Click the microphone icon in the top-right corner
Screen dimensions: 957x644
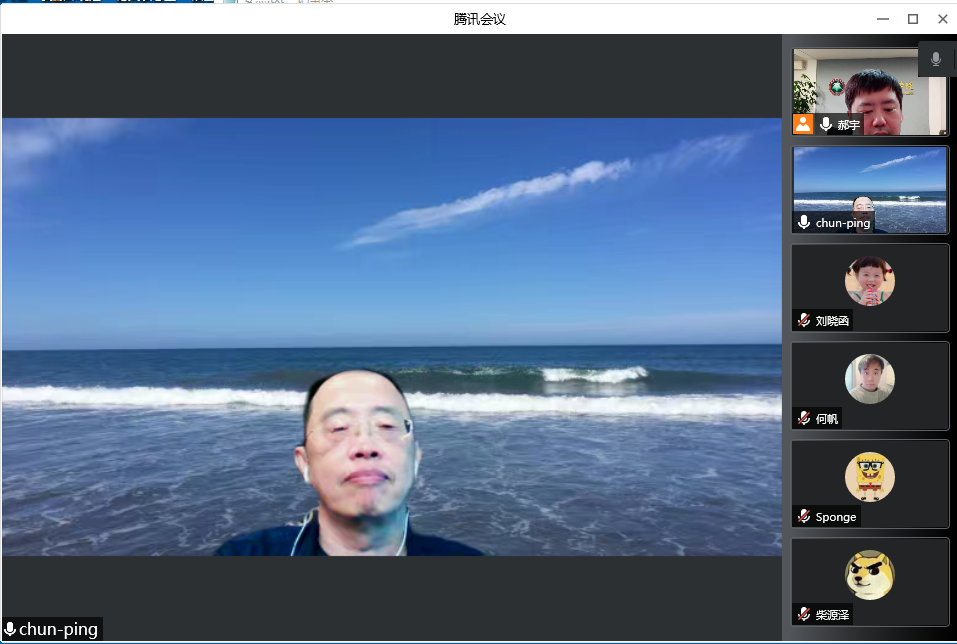[936, 59]
